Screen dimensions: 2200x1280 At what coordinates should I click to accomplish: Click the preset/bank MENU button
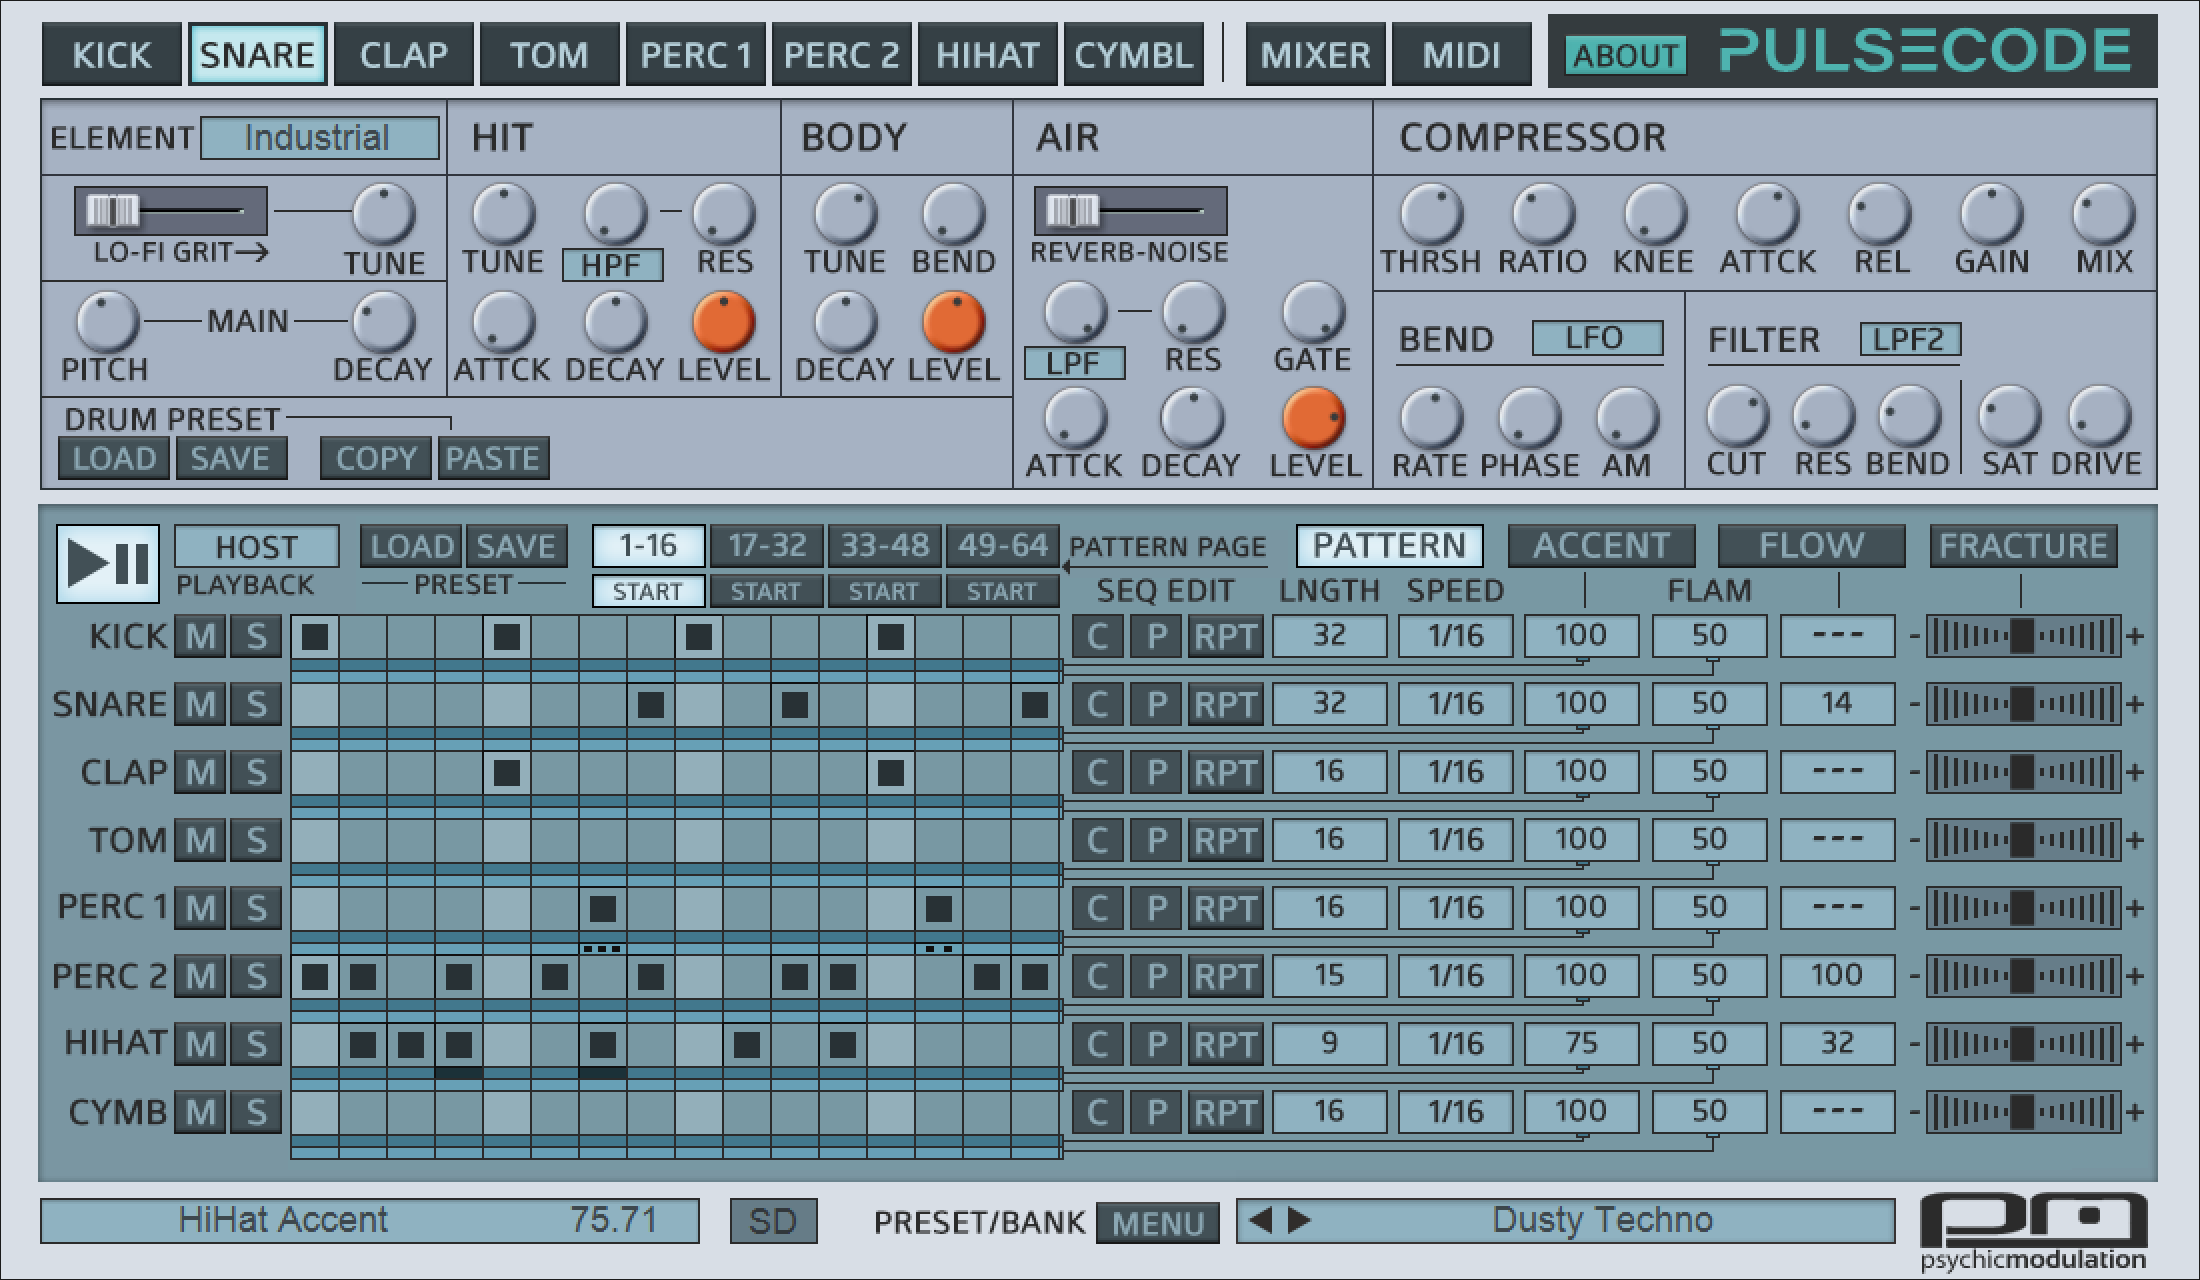click(x=1158, y=1223)
